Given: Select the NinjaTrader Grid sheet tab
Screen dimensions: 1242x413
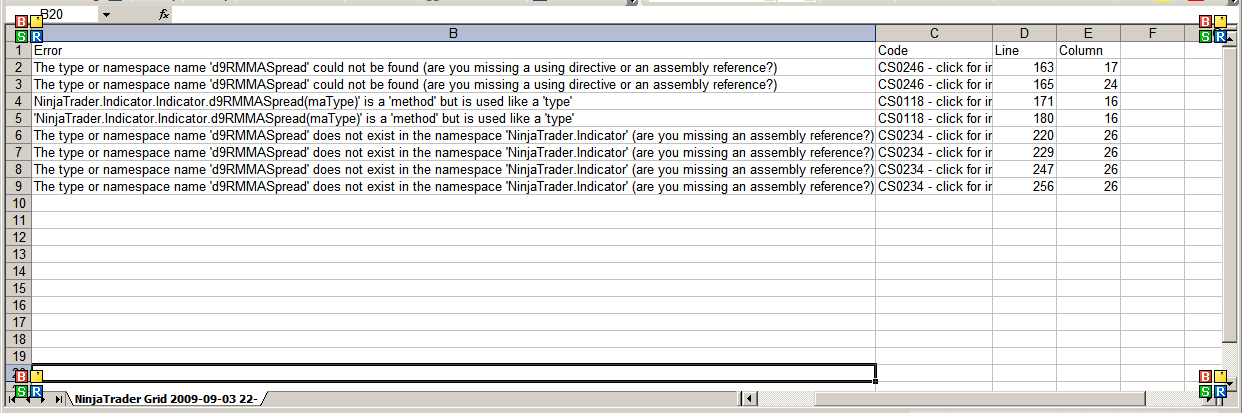Looking at the screenshot, I should [x=165, y=399].
